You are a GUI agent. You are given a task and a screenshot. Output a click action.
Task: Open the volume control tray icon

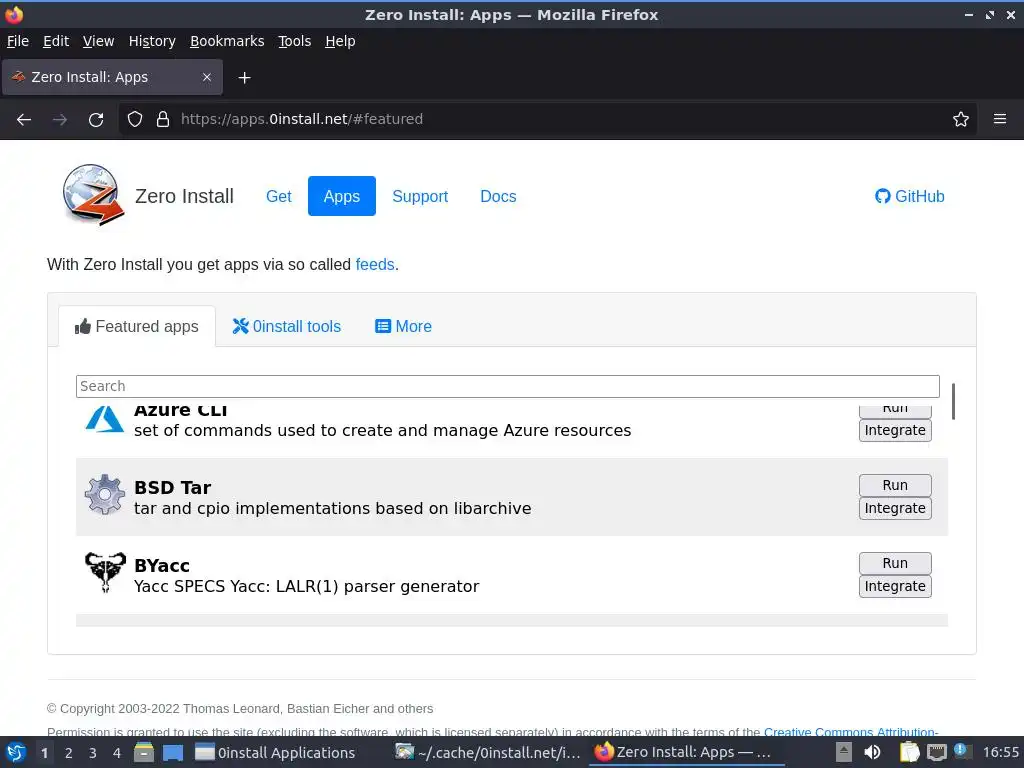click(872, 752)
